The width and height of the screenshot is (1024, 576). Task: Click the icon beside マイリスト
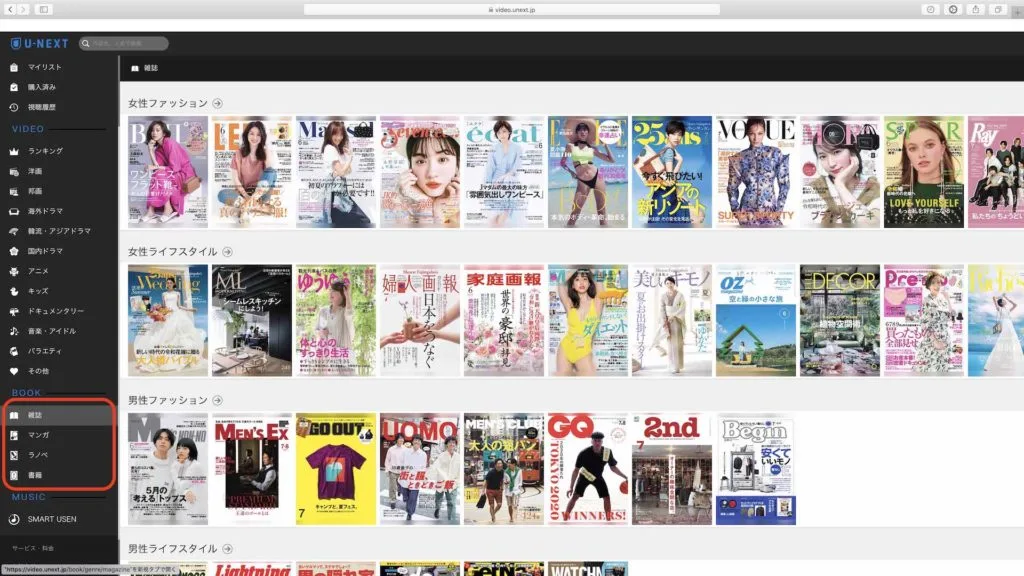[x=14, y=67]
